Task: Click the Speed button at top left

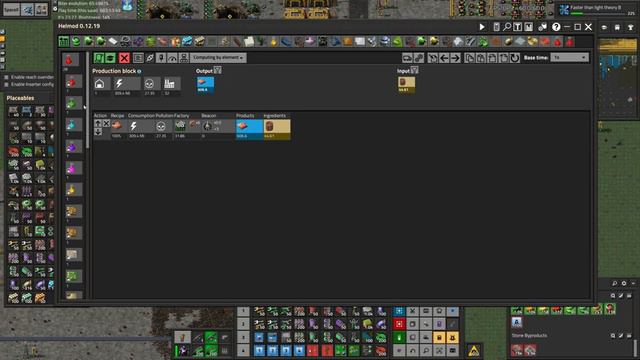Action: pyautogui.click(x=11, y=9)
